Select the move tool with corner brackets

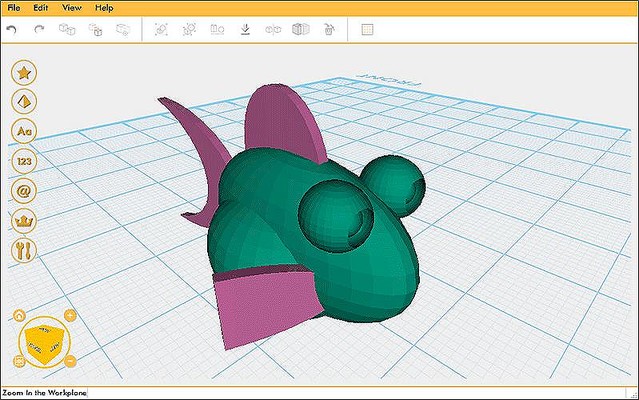pos(161,29)
